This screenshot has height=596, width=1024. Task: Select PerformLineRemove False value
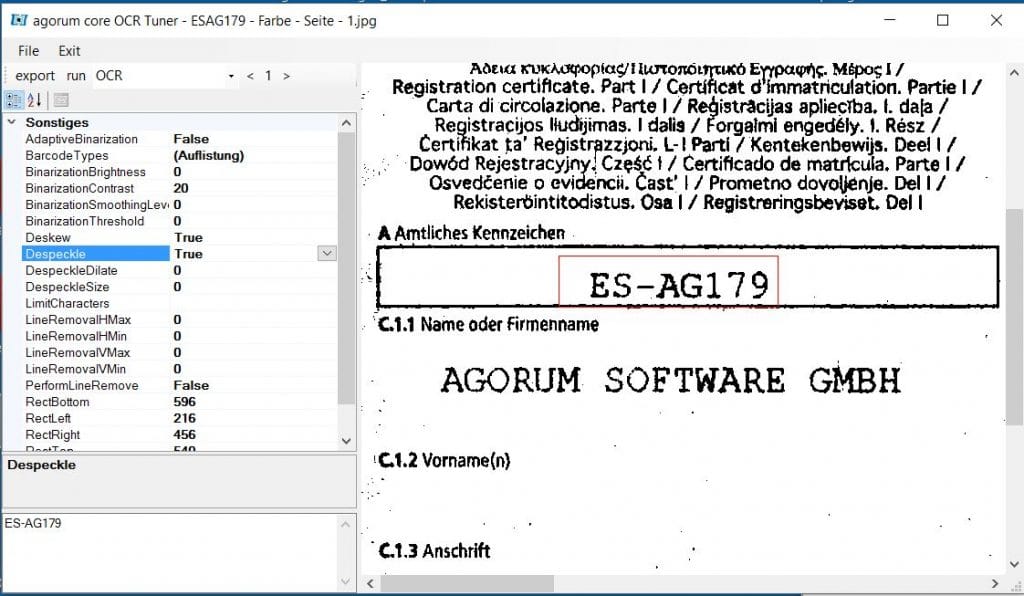coord(191,385)
